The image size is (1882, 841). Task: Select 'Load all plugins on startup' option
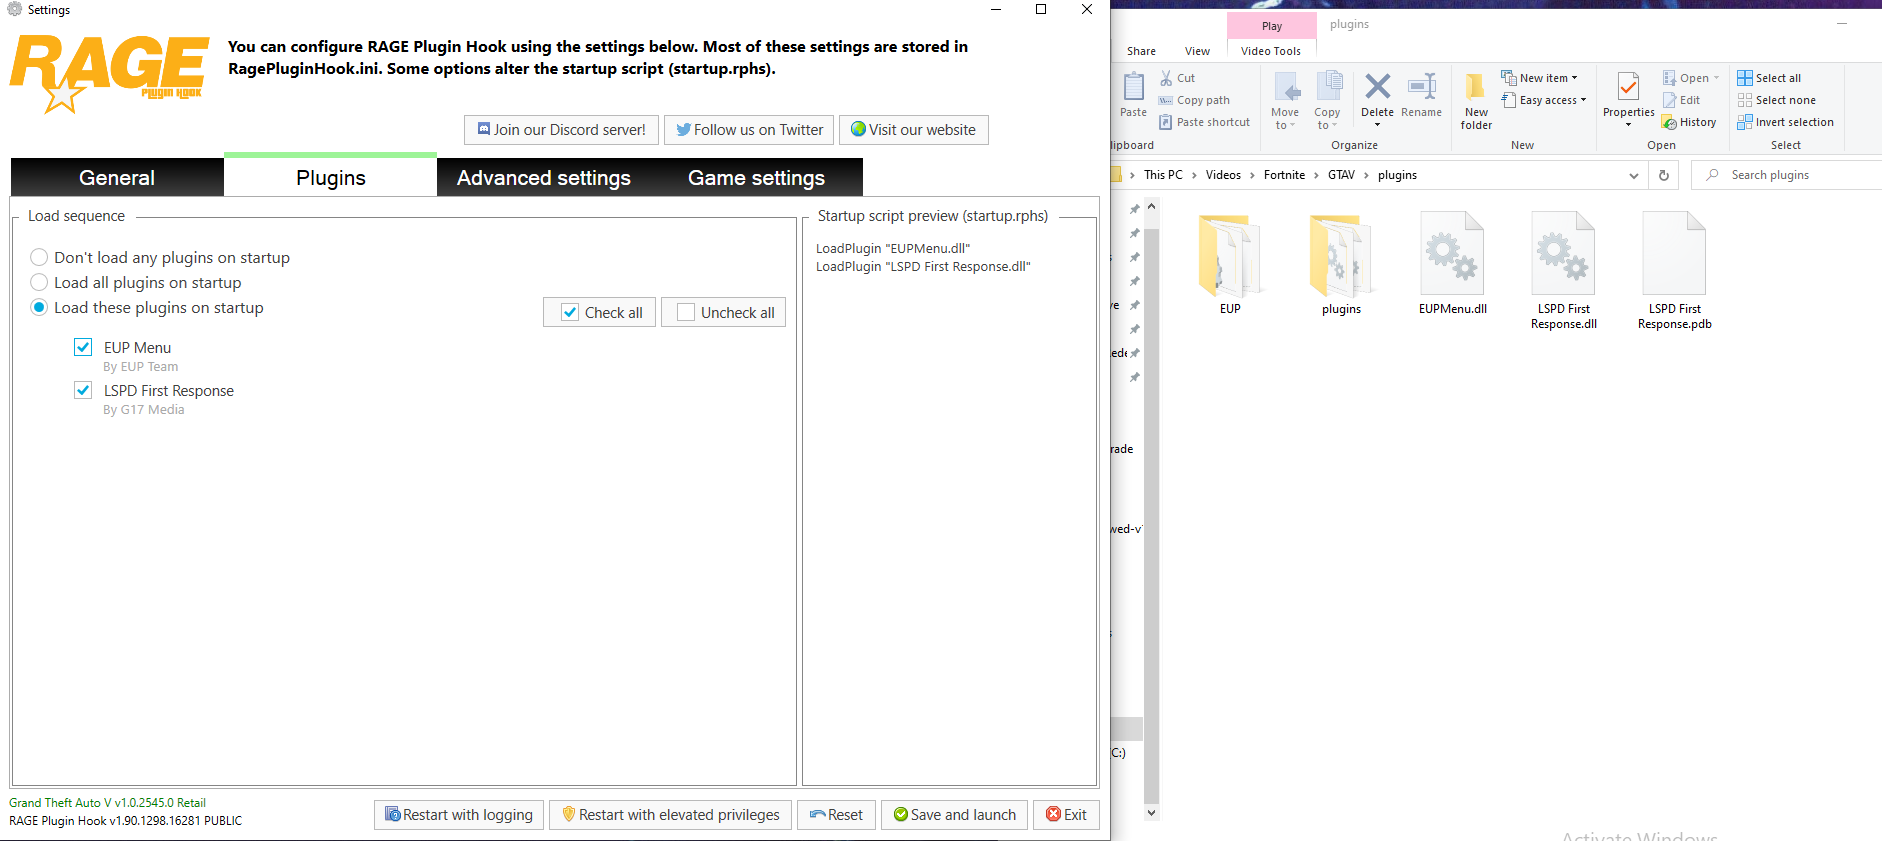pyautogui.click(x=39, y=283)
